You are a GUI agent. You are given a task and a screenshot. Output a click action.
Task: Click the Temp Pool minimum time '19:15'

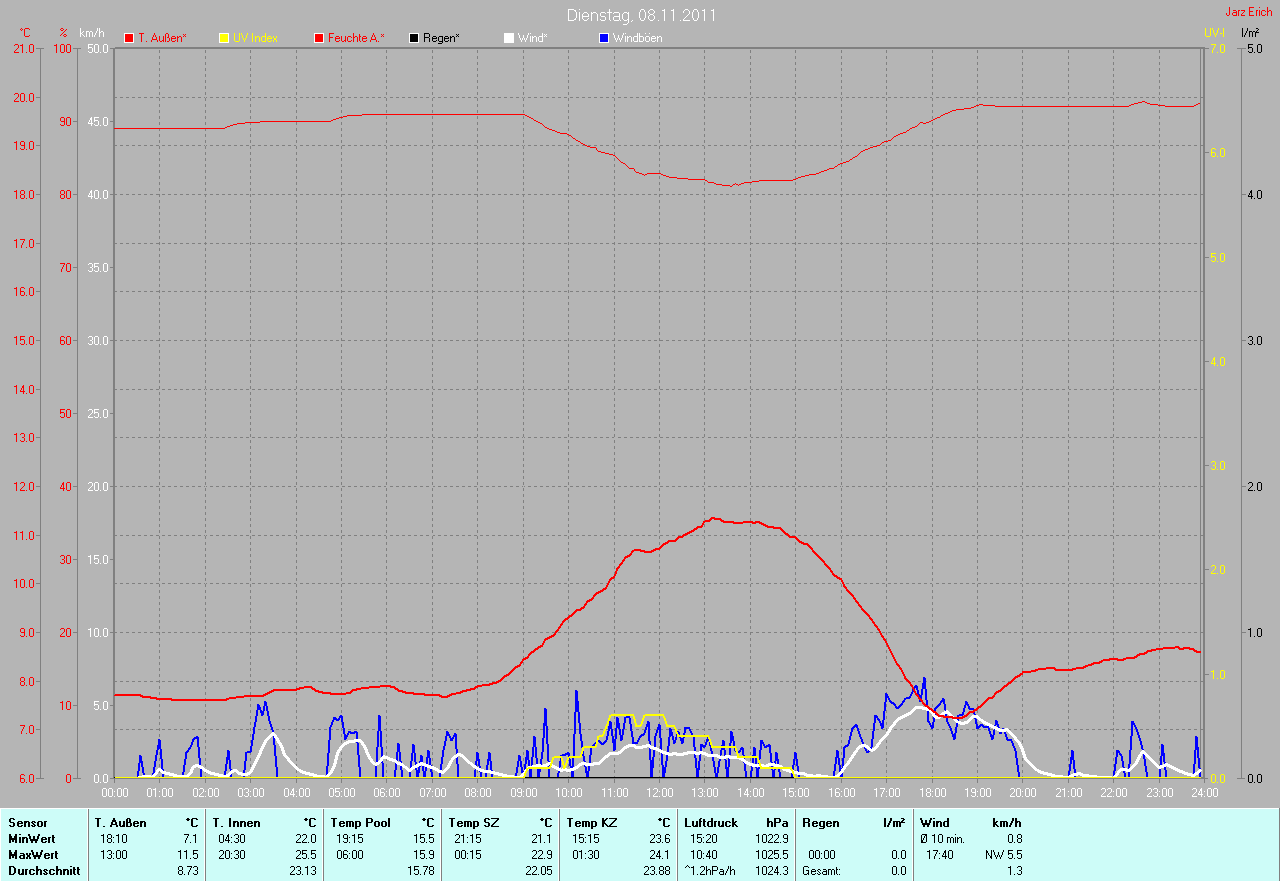pos(350,838)
